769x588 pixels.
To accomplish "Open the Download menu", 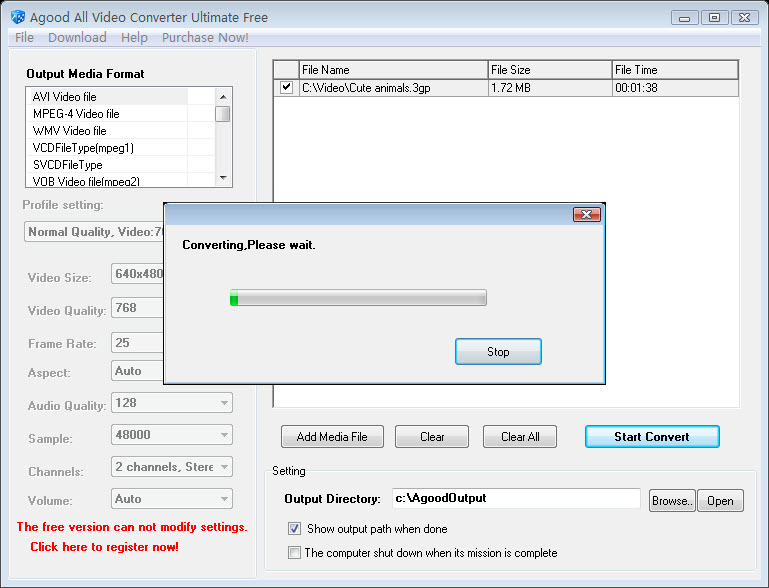I will coord(77,38).
